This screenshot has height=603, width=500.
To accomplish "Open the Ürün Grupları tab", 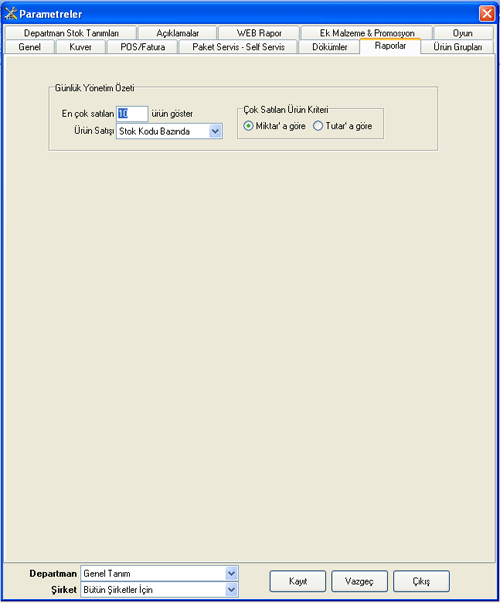I will (x=457, y=47).
